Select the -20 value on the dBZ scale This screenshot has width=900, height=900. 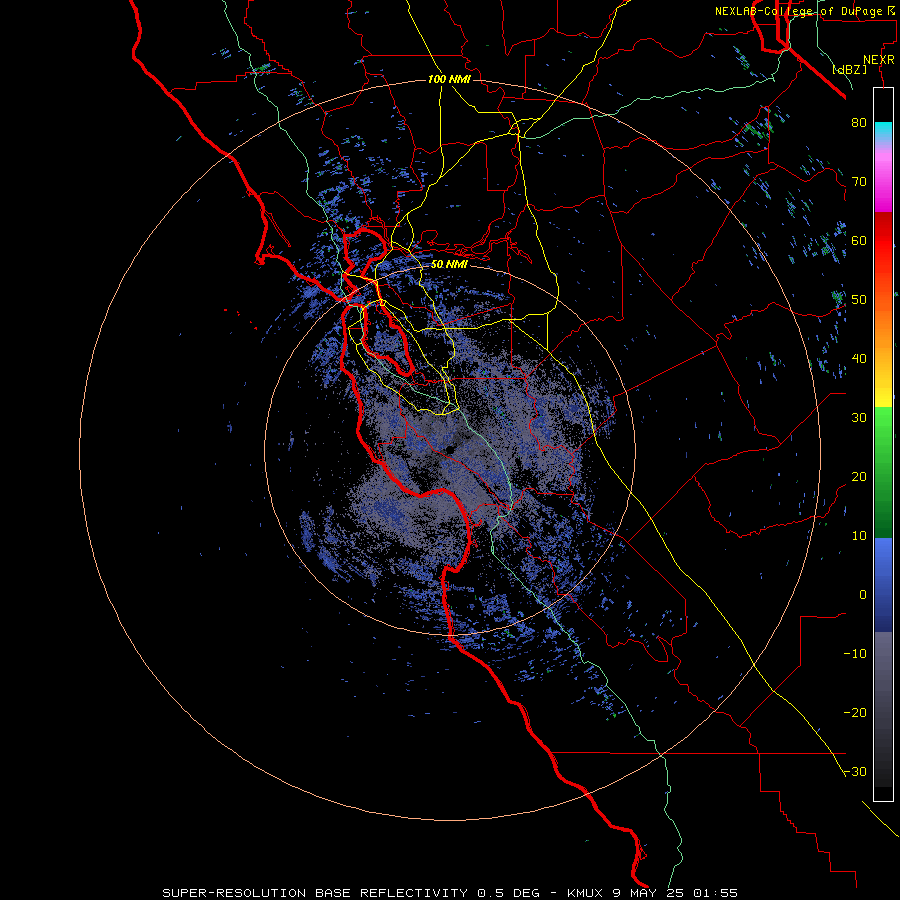[x=855, y=713]
